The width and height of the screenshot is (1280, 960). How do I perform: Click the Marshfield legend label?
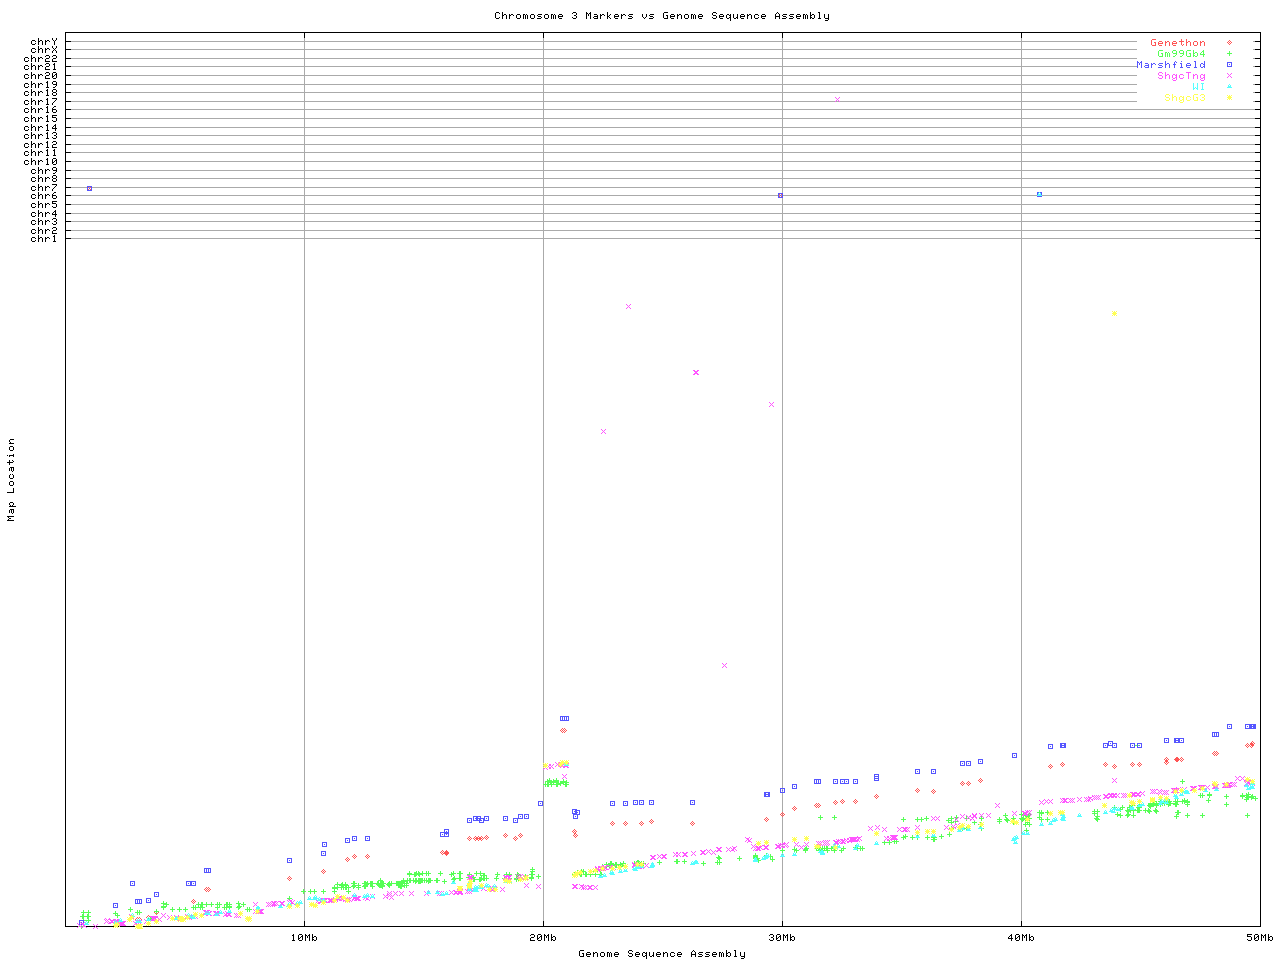[1170, 65]
